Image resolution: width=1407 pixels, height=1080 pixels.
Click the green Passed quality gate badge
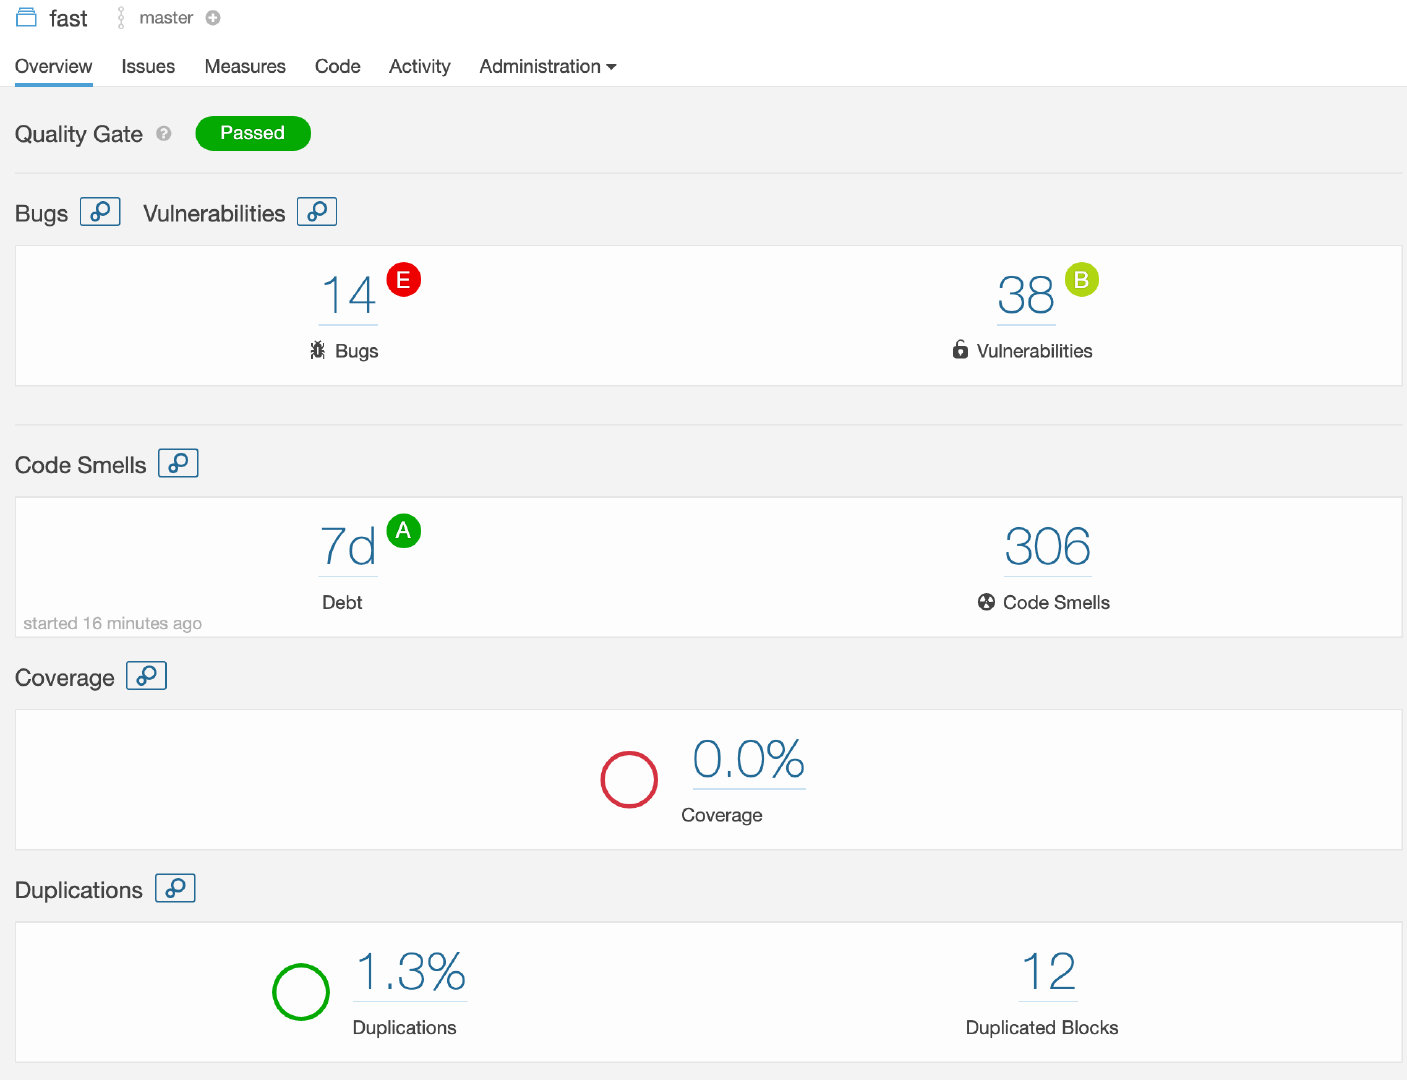pyautogui.click(x=253, y=133)
